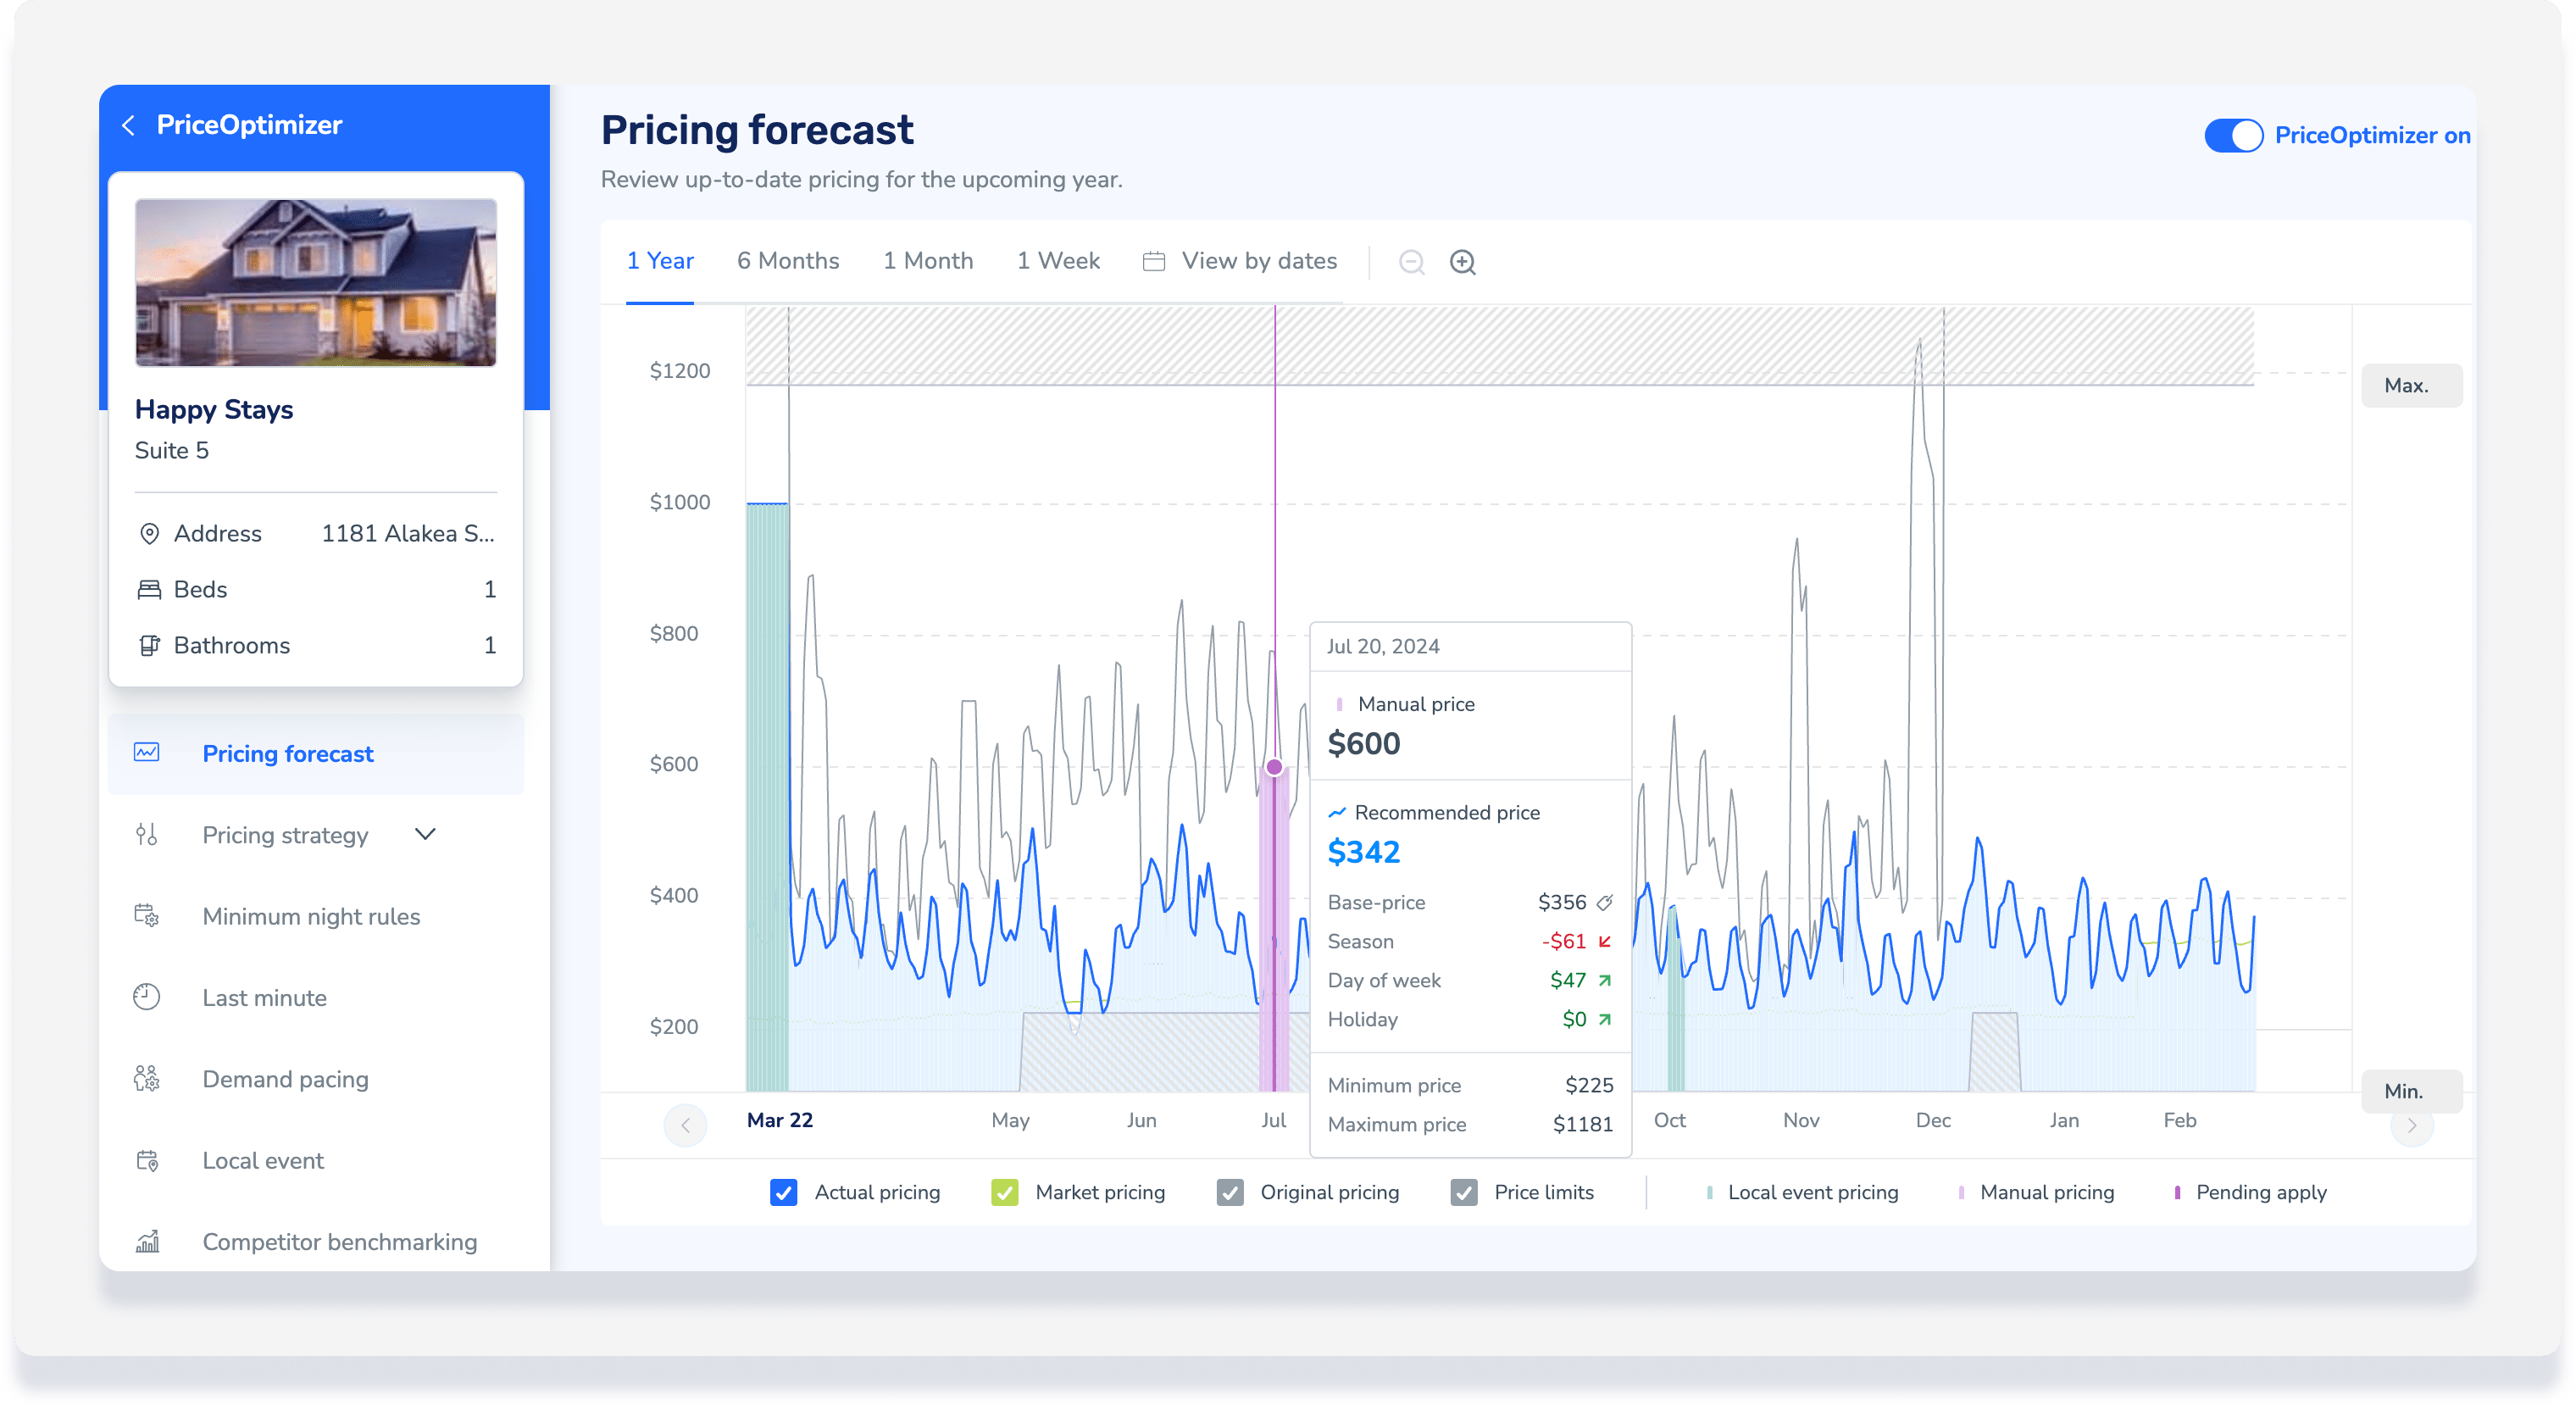Screen dimensions: 2576x1406
Task: Select the 1 Week tab
Action: [x=1058, y=261]
